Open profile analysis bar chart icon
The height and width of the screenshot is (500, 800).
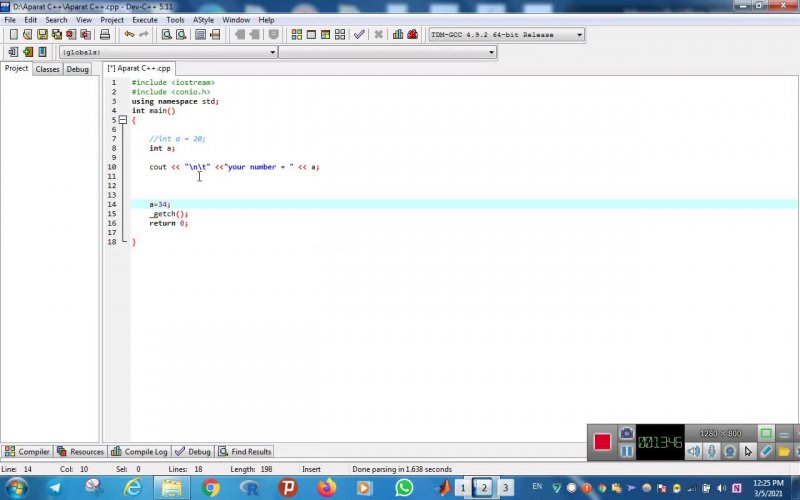(x=398, y=35)
